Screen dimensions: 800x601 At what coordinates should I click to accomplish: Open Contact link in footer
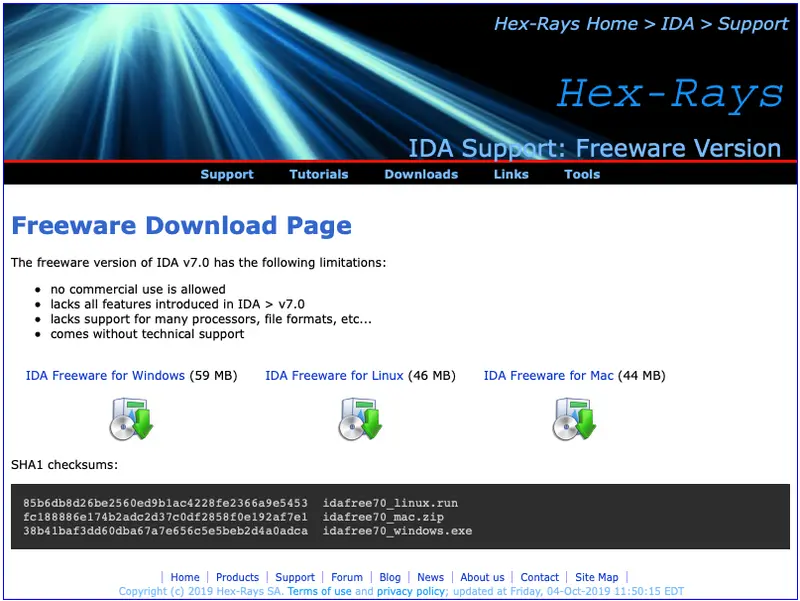tap(539, 577)
